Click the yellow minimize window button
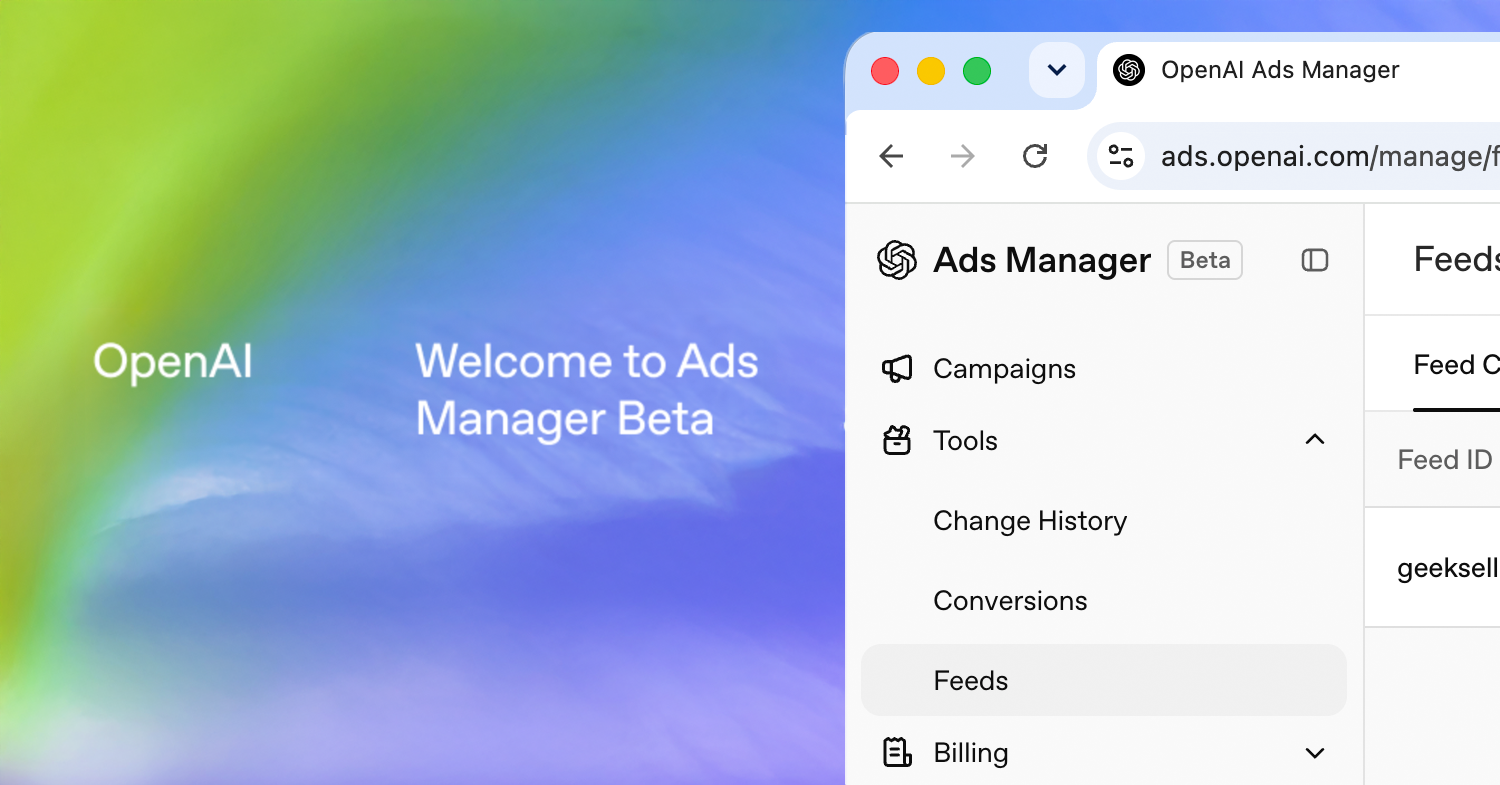The image size is (1500, 785). [x=931, y=71]
